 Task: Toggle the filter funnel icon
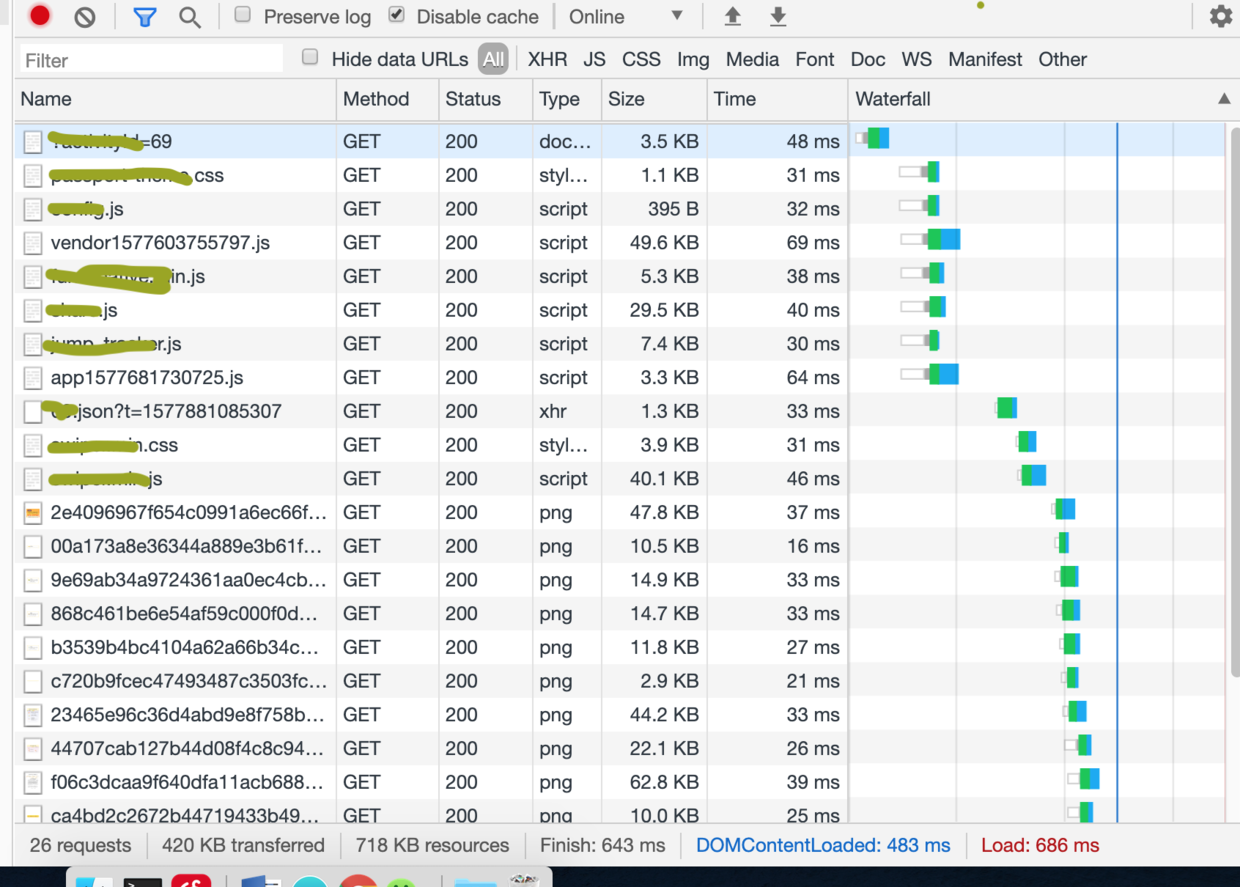coord(145,17)
